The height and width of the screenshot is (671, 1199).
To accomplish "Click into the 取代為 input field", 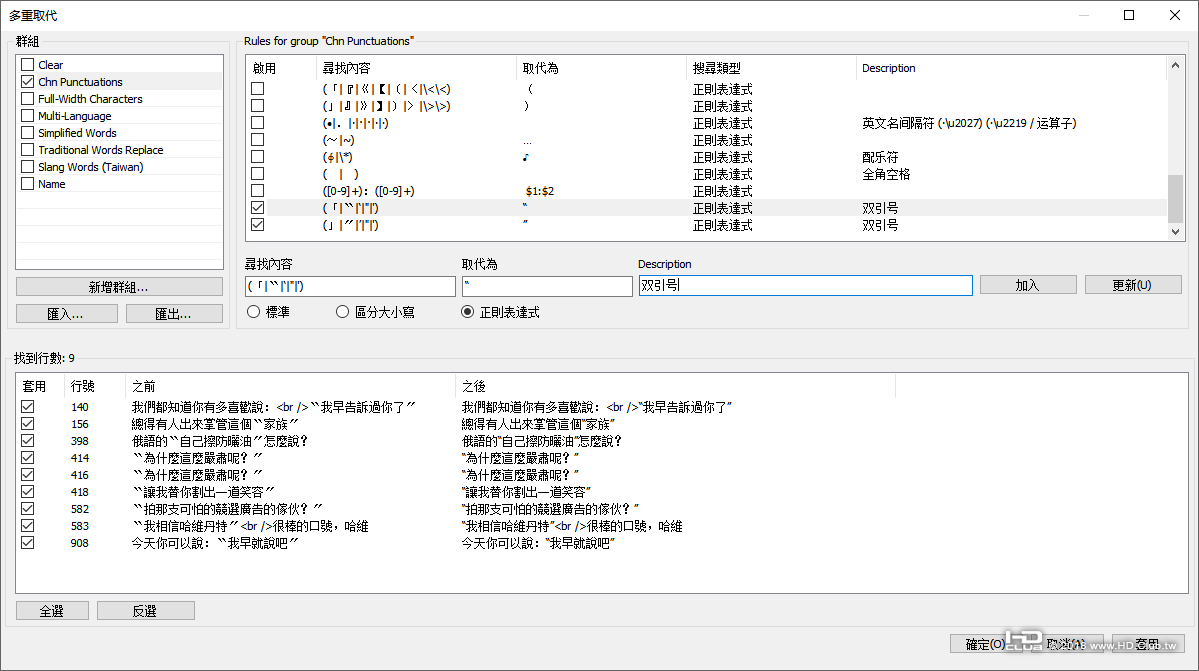I will coord(547,286).
